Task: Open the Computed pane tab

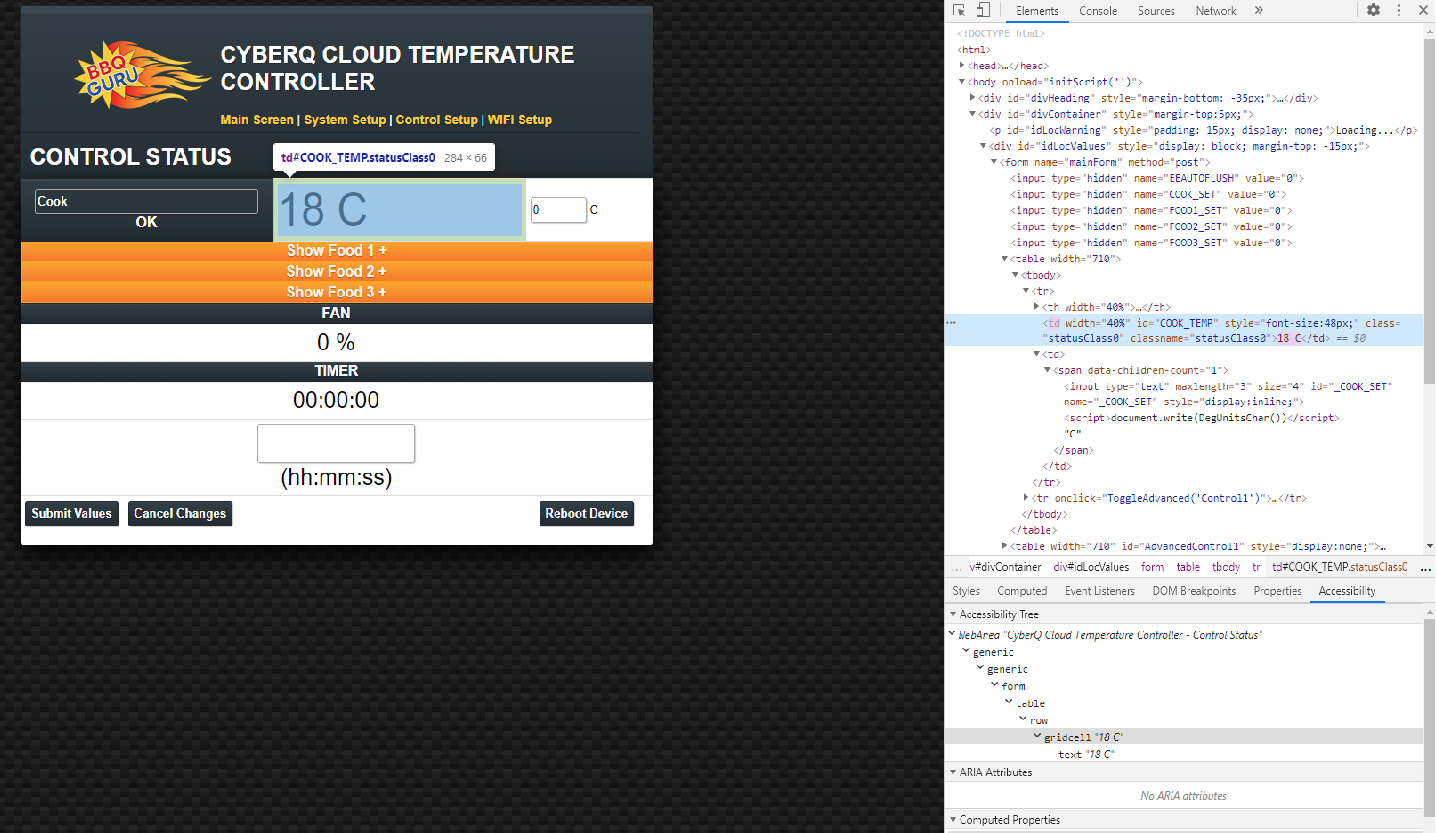Action: coord(1022,591)
